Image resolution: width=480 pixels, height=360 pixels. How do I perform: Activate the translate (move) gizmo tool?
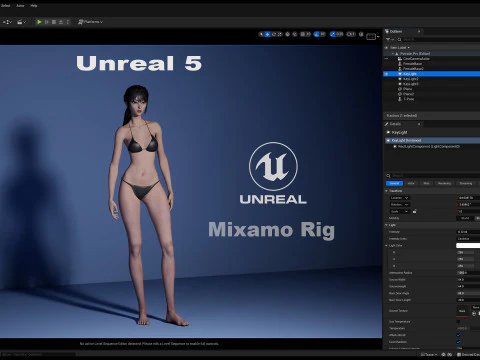click(x=267, y=34)
